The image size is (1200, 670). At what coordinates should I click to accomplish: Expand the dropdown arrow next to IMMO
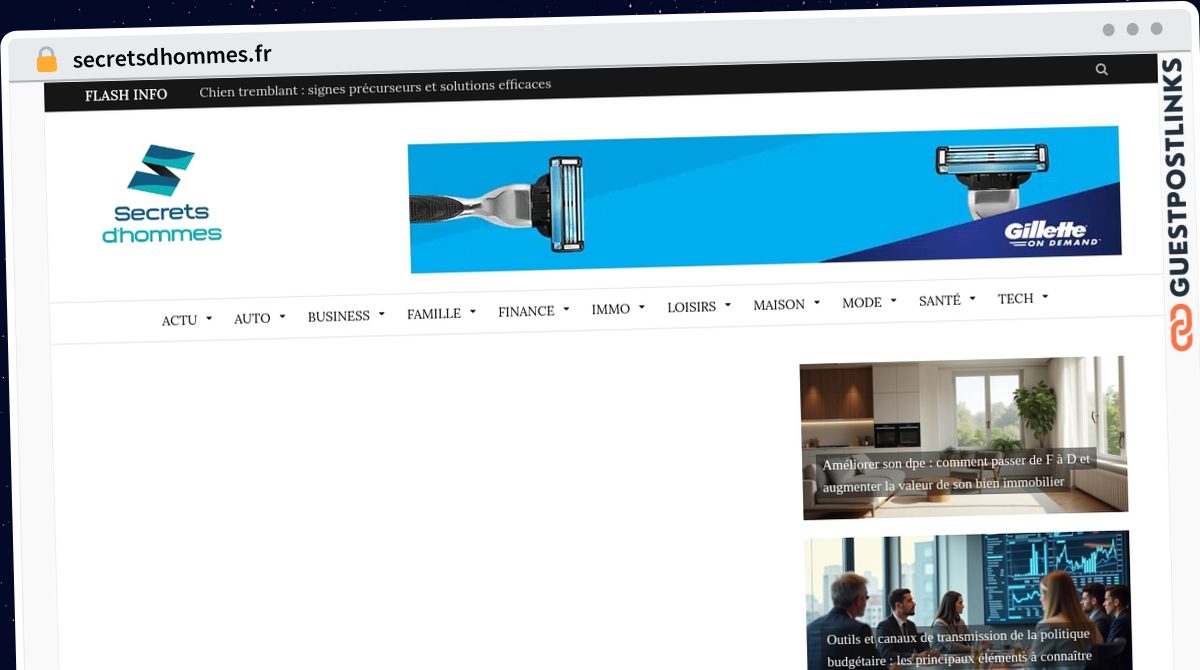[641, 307]
